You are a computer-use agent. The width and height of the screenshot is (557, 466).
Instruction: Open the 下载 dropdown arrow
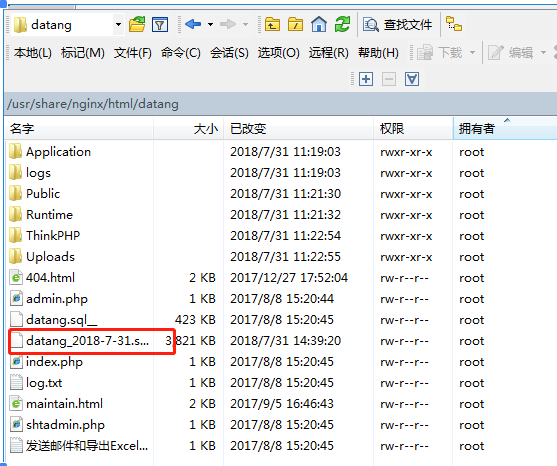(x=472, y=53)
